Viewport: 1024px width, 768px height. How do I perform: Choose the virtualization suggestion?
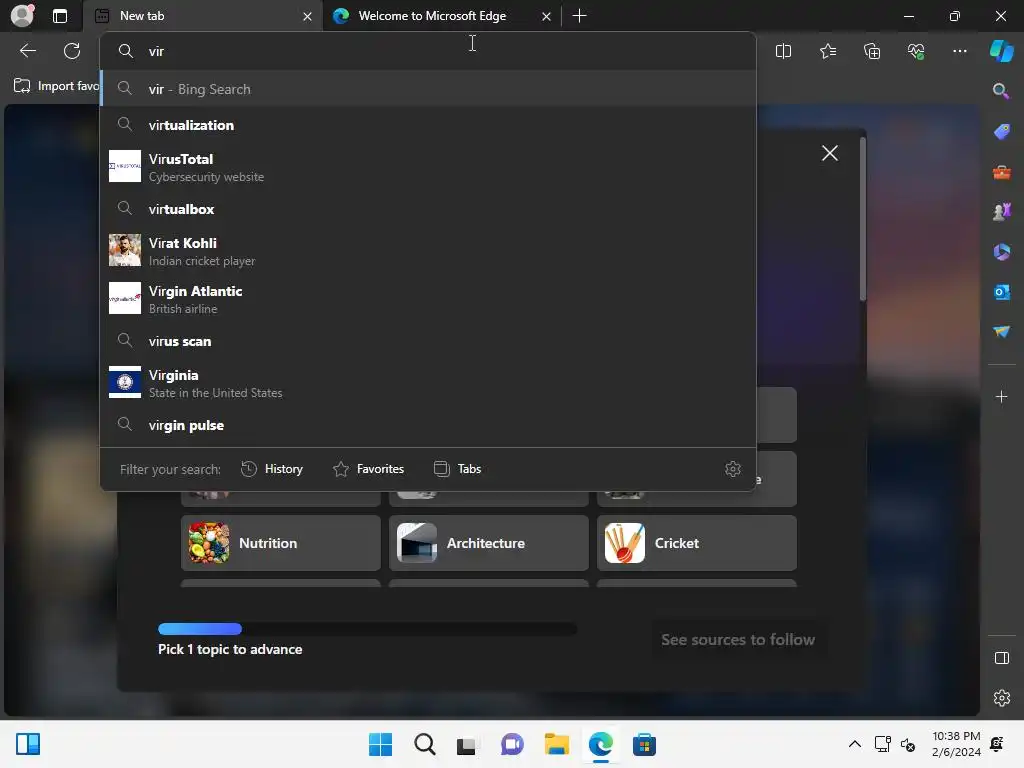click(428, 125)
